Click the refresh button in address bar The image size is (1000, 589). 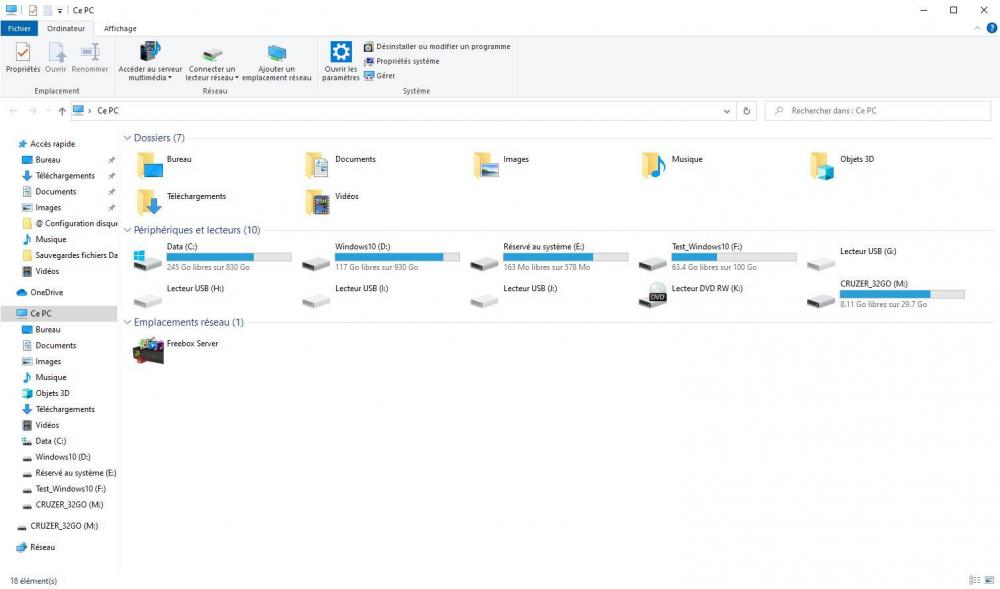747,111
